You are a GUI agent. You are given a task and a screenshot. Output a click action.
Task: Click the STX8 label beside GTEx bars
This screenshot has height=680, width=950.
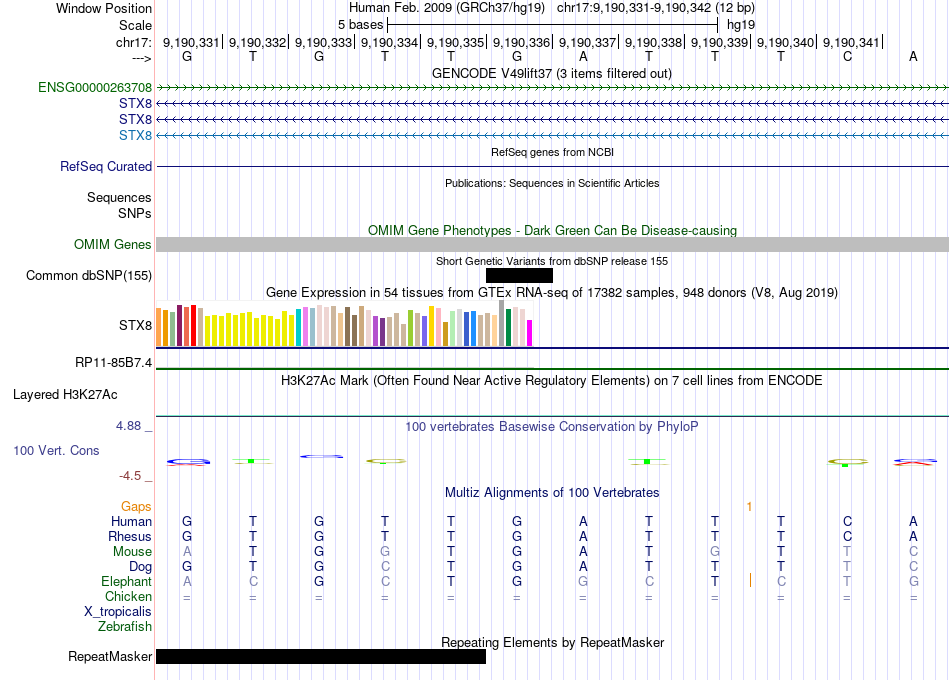tap(135, 325)
